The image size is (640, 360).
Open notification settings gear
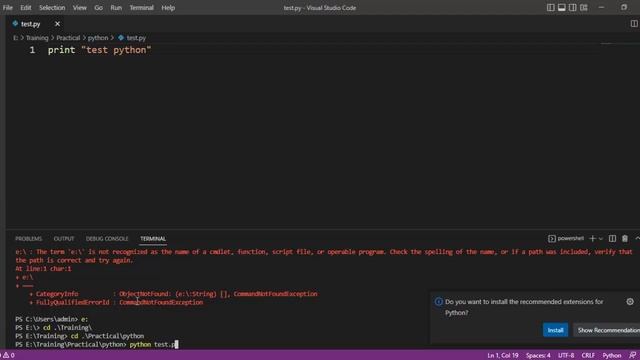[x=630, y=302]
